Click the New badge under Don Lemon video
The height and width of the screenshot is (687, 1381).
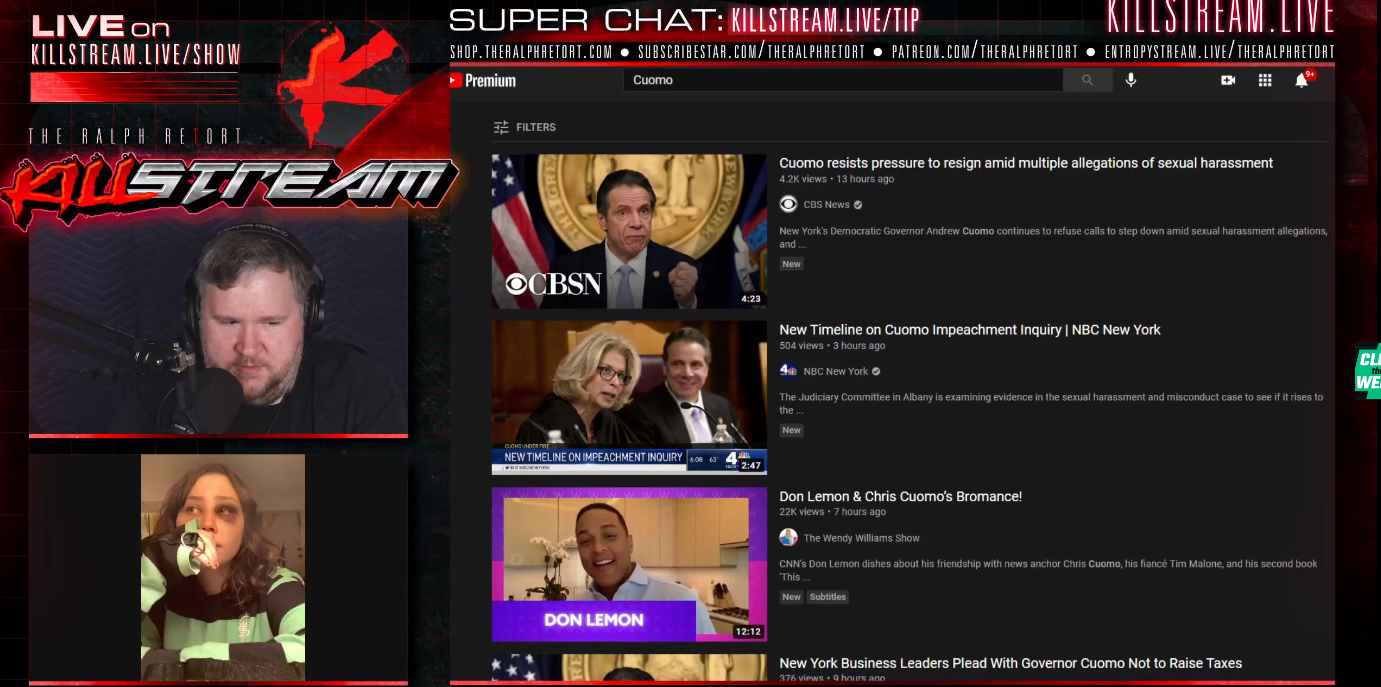[792, 597]
